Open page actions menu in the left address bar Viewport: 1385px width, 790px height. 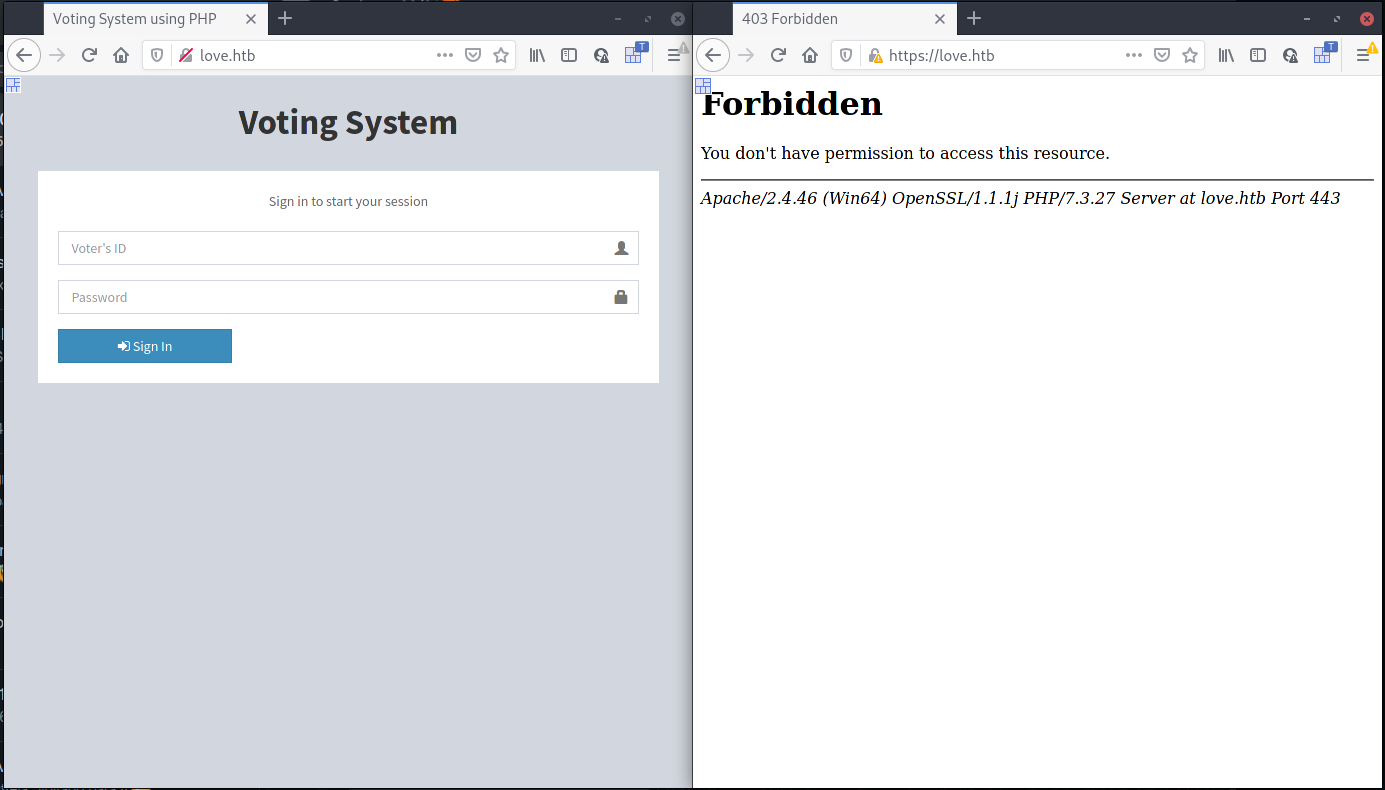click(445, 56)
